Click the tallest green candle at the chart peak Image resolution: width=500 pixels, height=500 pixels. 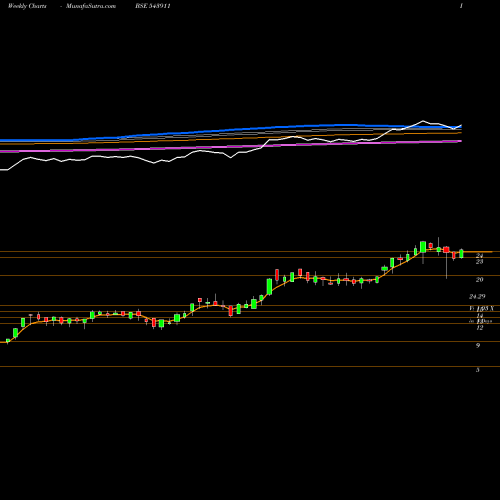423,247
